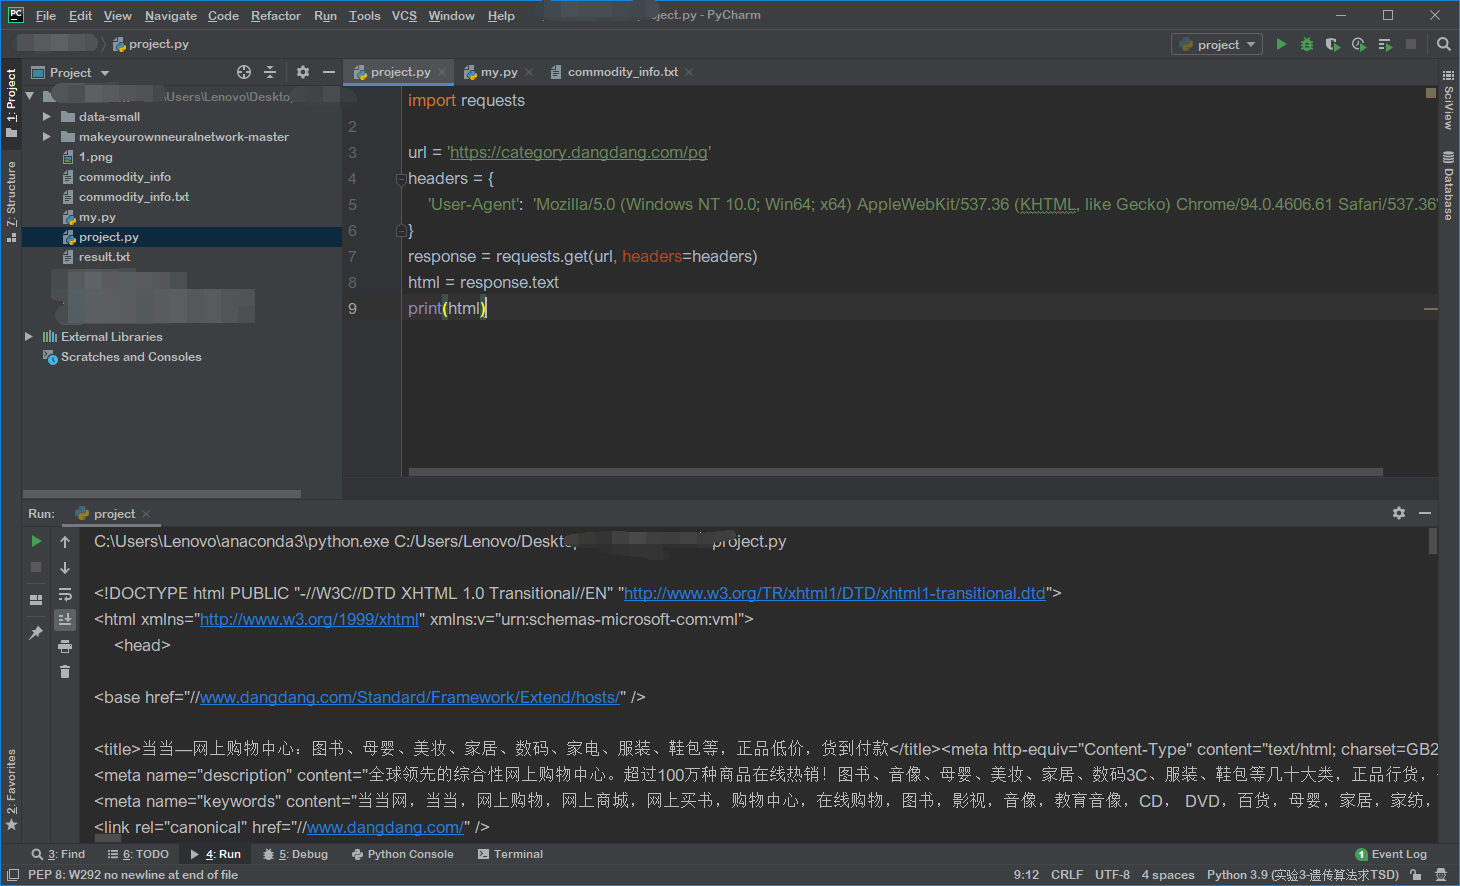Run the project configuration from toolbar

1281,44
